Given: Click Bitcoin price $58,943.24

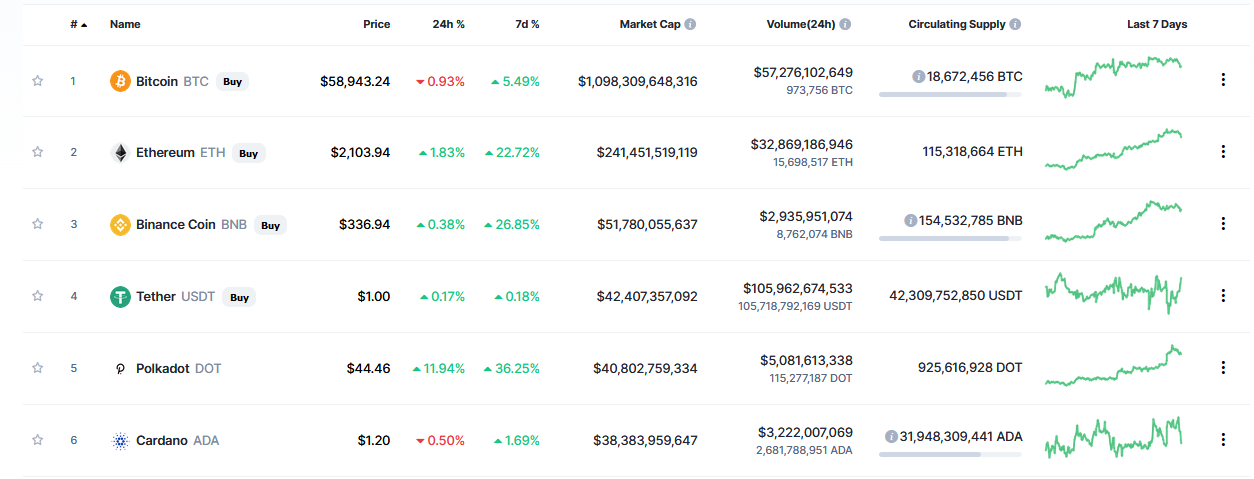Looking at the screenshot, I should click(355, 81).
